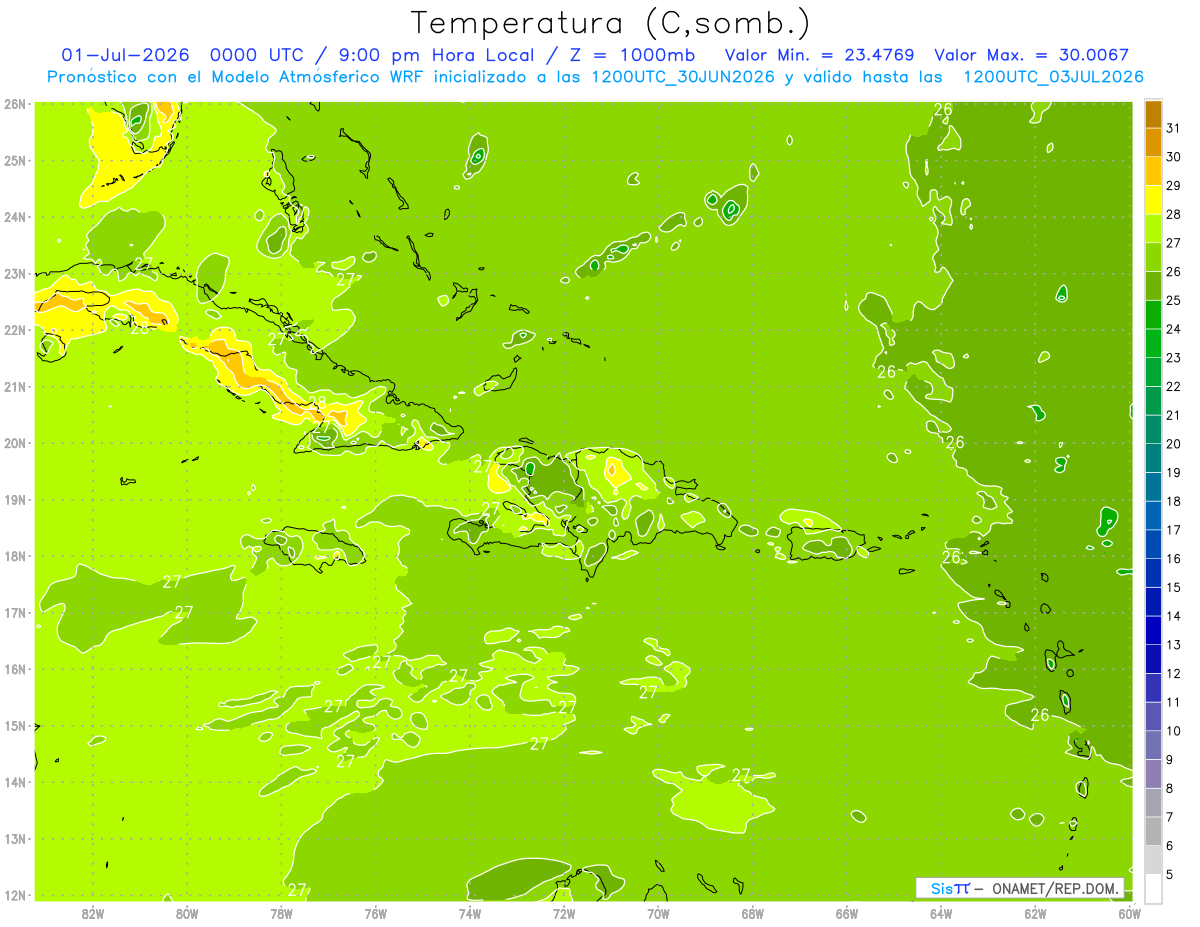
Task: Click the "12N" latitude axis label
Action: (x=15, y=895)
